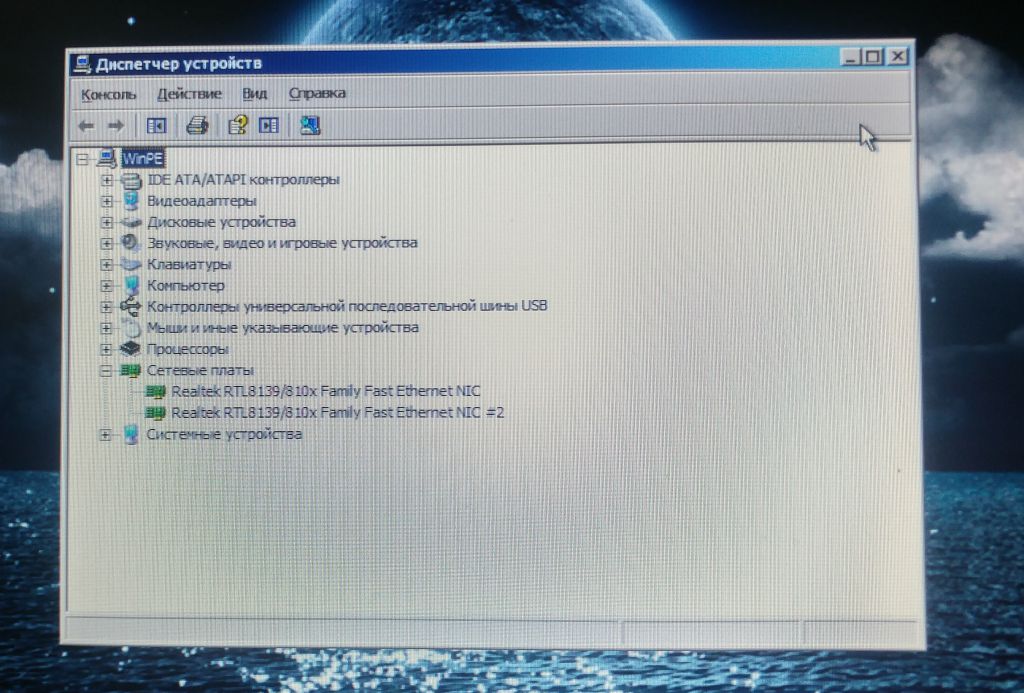Expand the Процессоры node

coord(106,349)
